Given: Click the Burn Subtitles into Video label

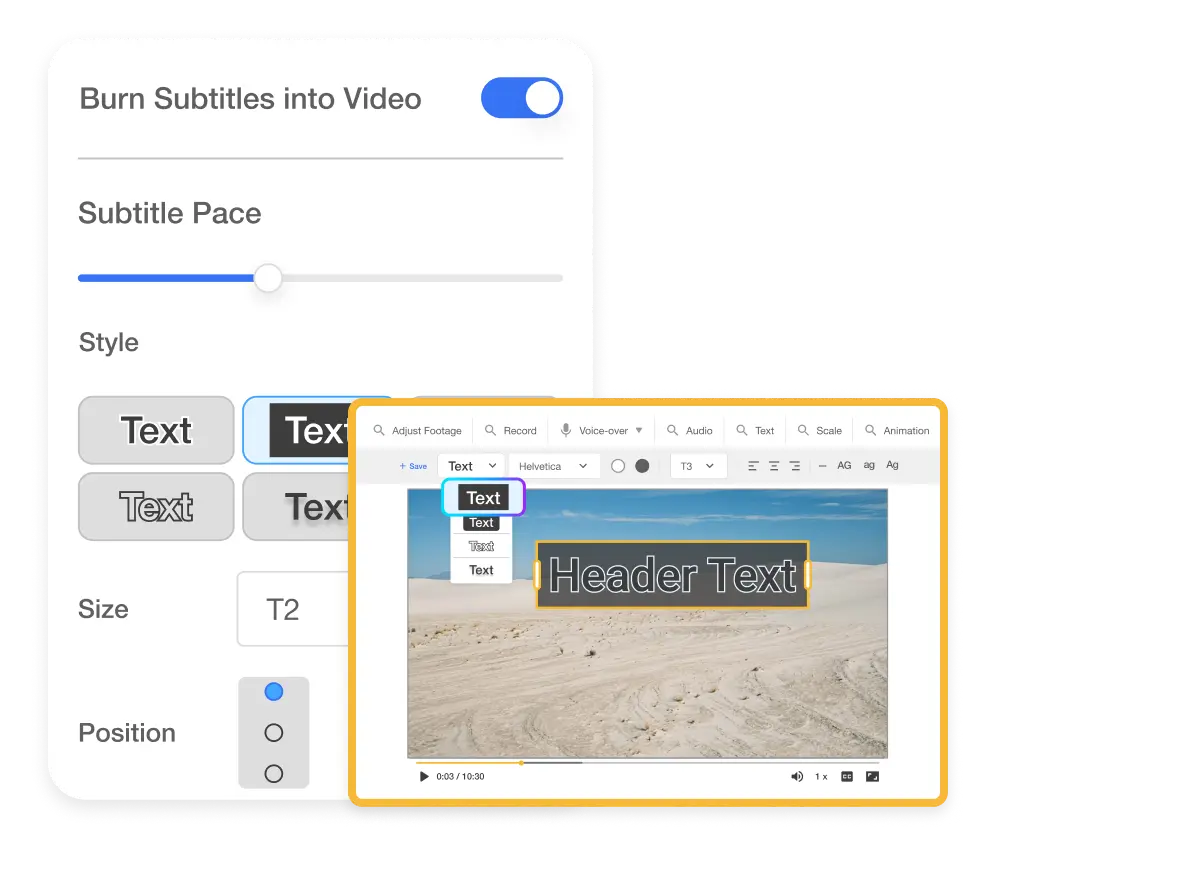Looking at the screenshot, I should click(250, 99).
